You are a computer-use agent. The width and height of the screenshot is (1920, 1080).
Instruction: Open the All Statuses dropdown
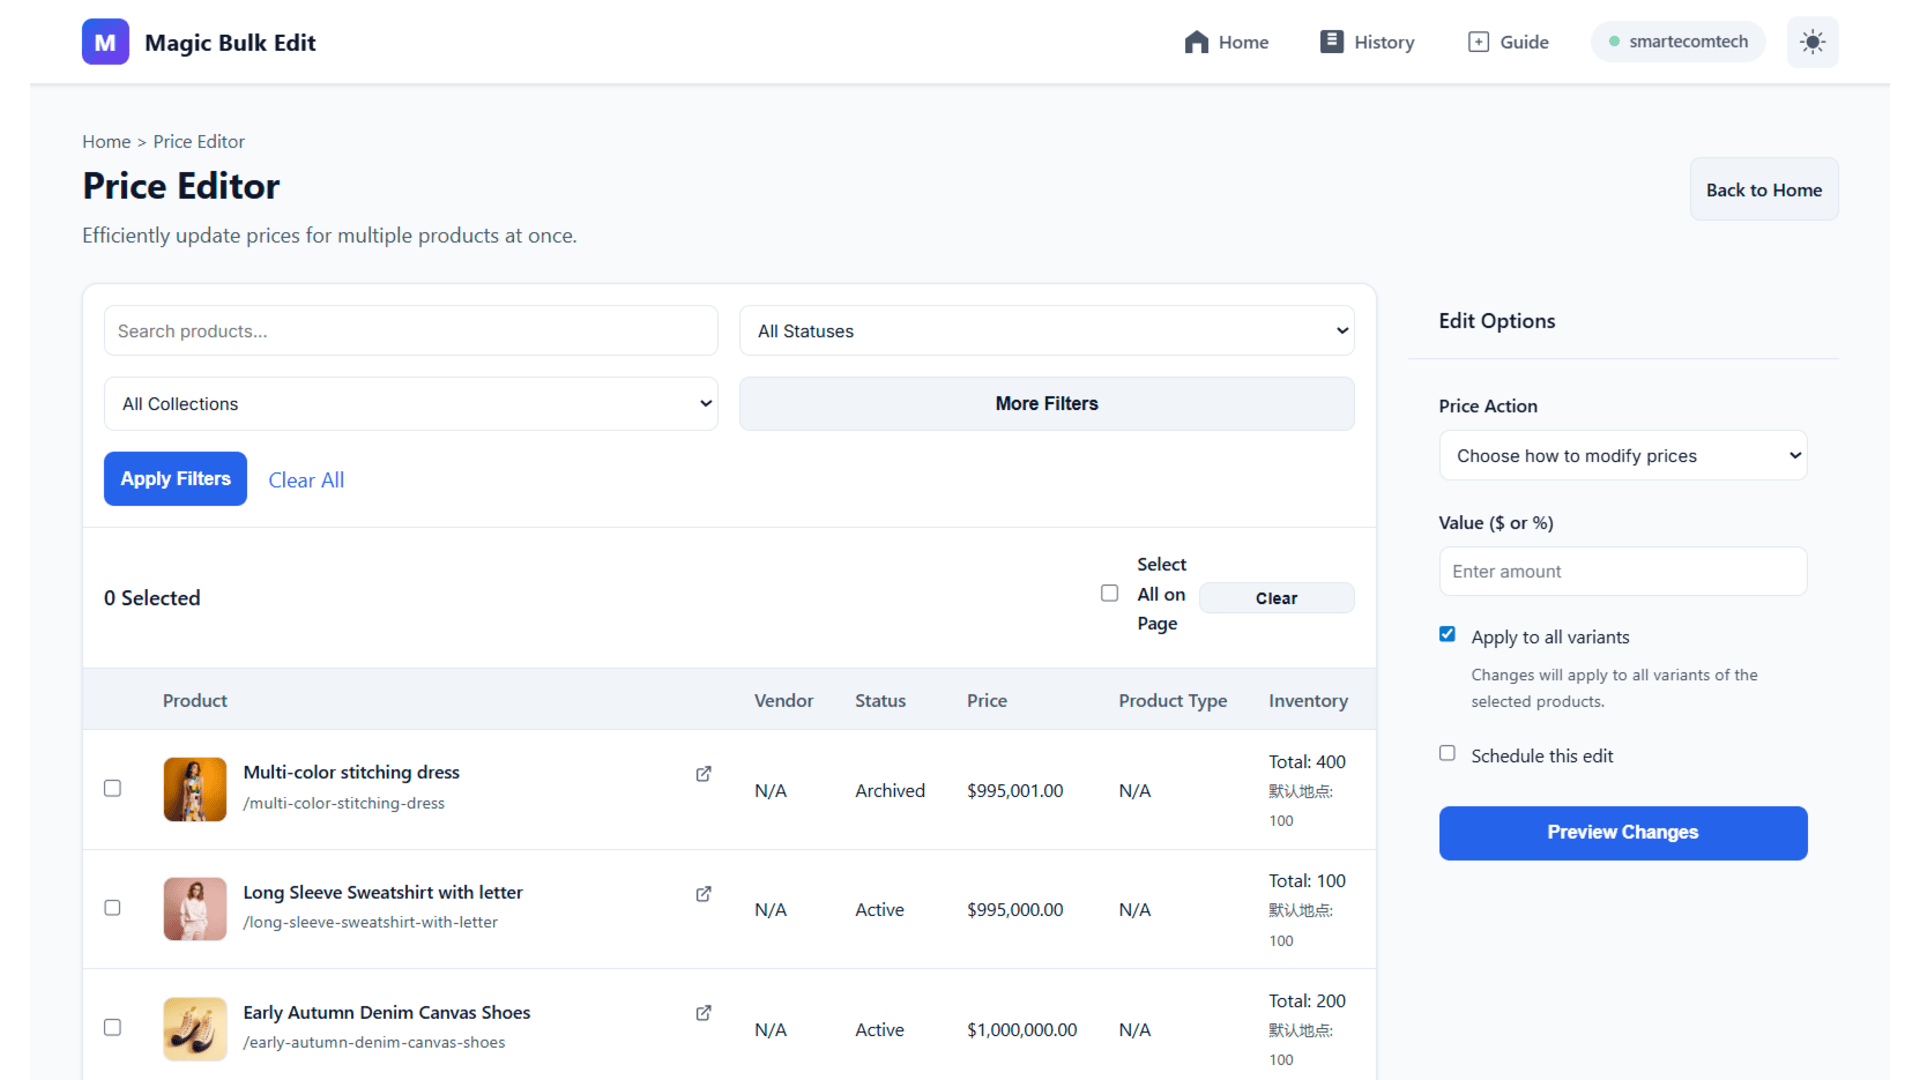(x=1046, y=331)
